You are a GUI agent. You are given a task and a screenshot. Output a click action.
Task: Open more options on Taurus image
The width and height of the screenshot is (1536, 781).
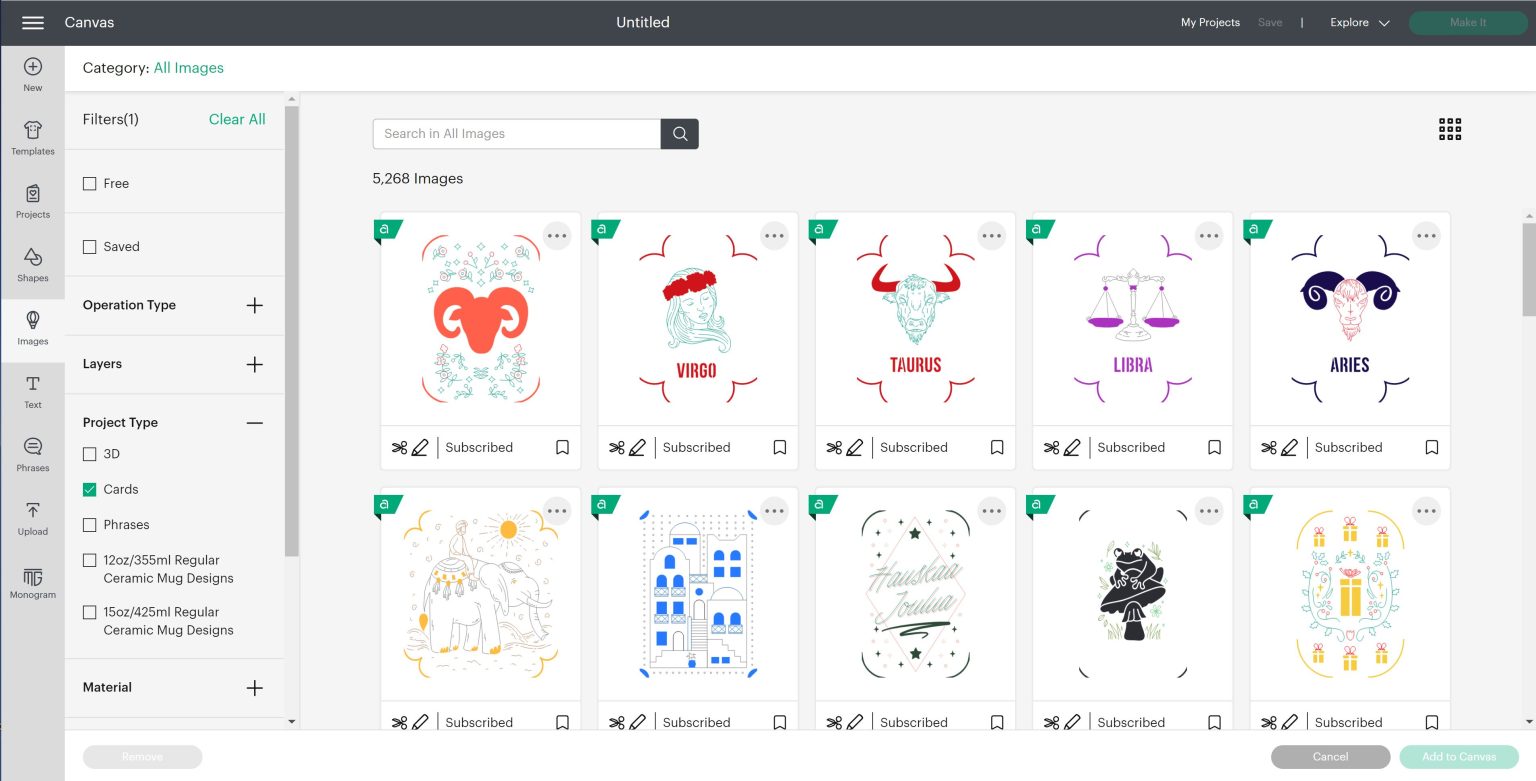991,236
